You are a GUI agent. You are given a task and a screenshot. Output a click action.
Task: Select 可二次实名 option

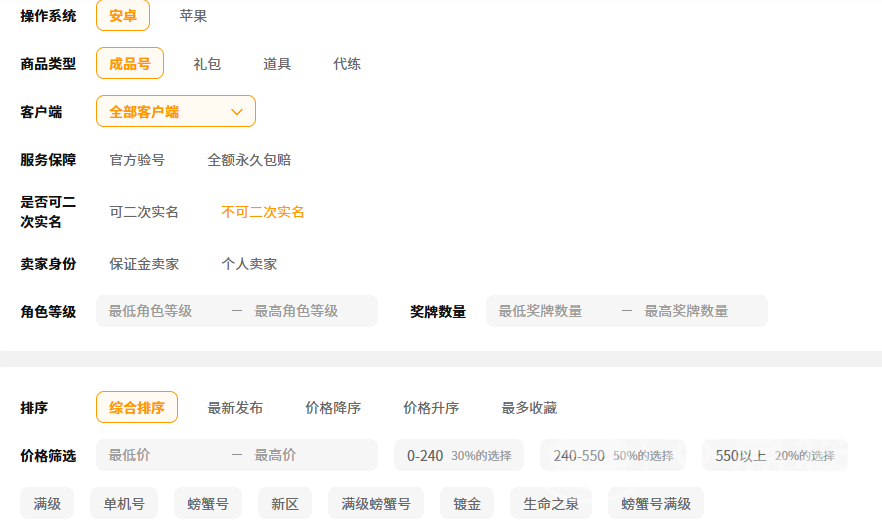pos(144,212)
